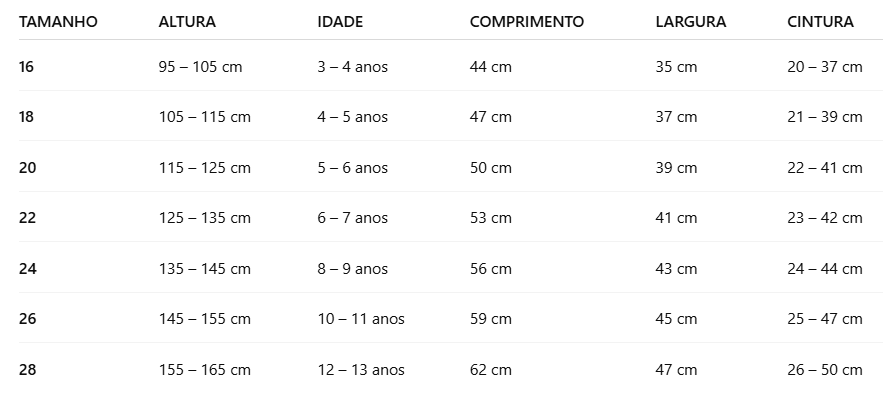
Task: Click size 22 row label
Action: coord(27,218)
